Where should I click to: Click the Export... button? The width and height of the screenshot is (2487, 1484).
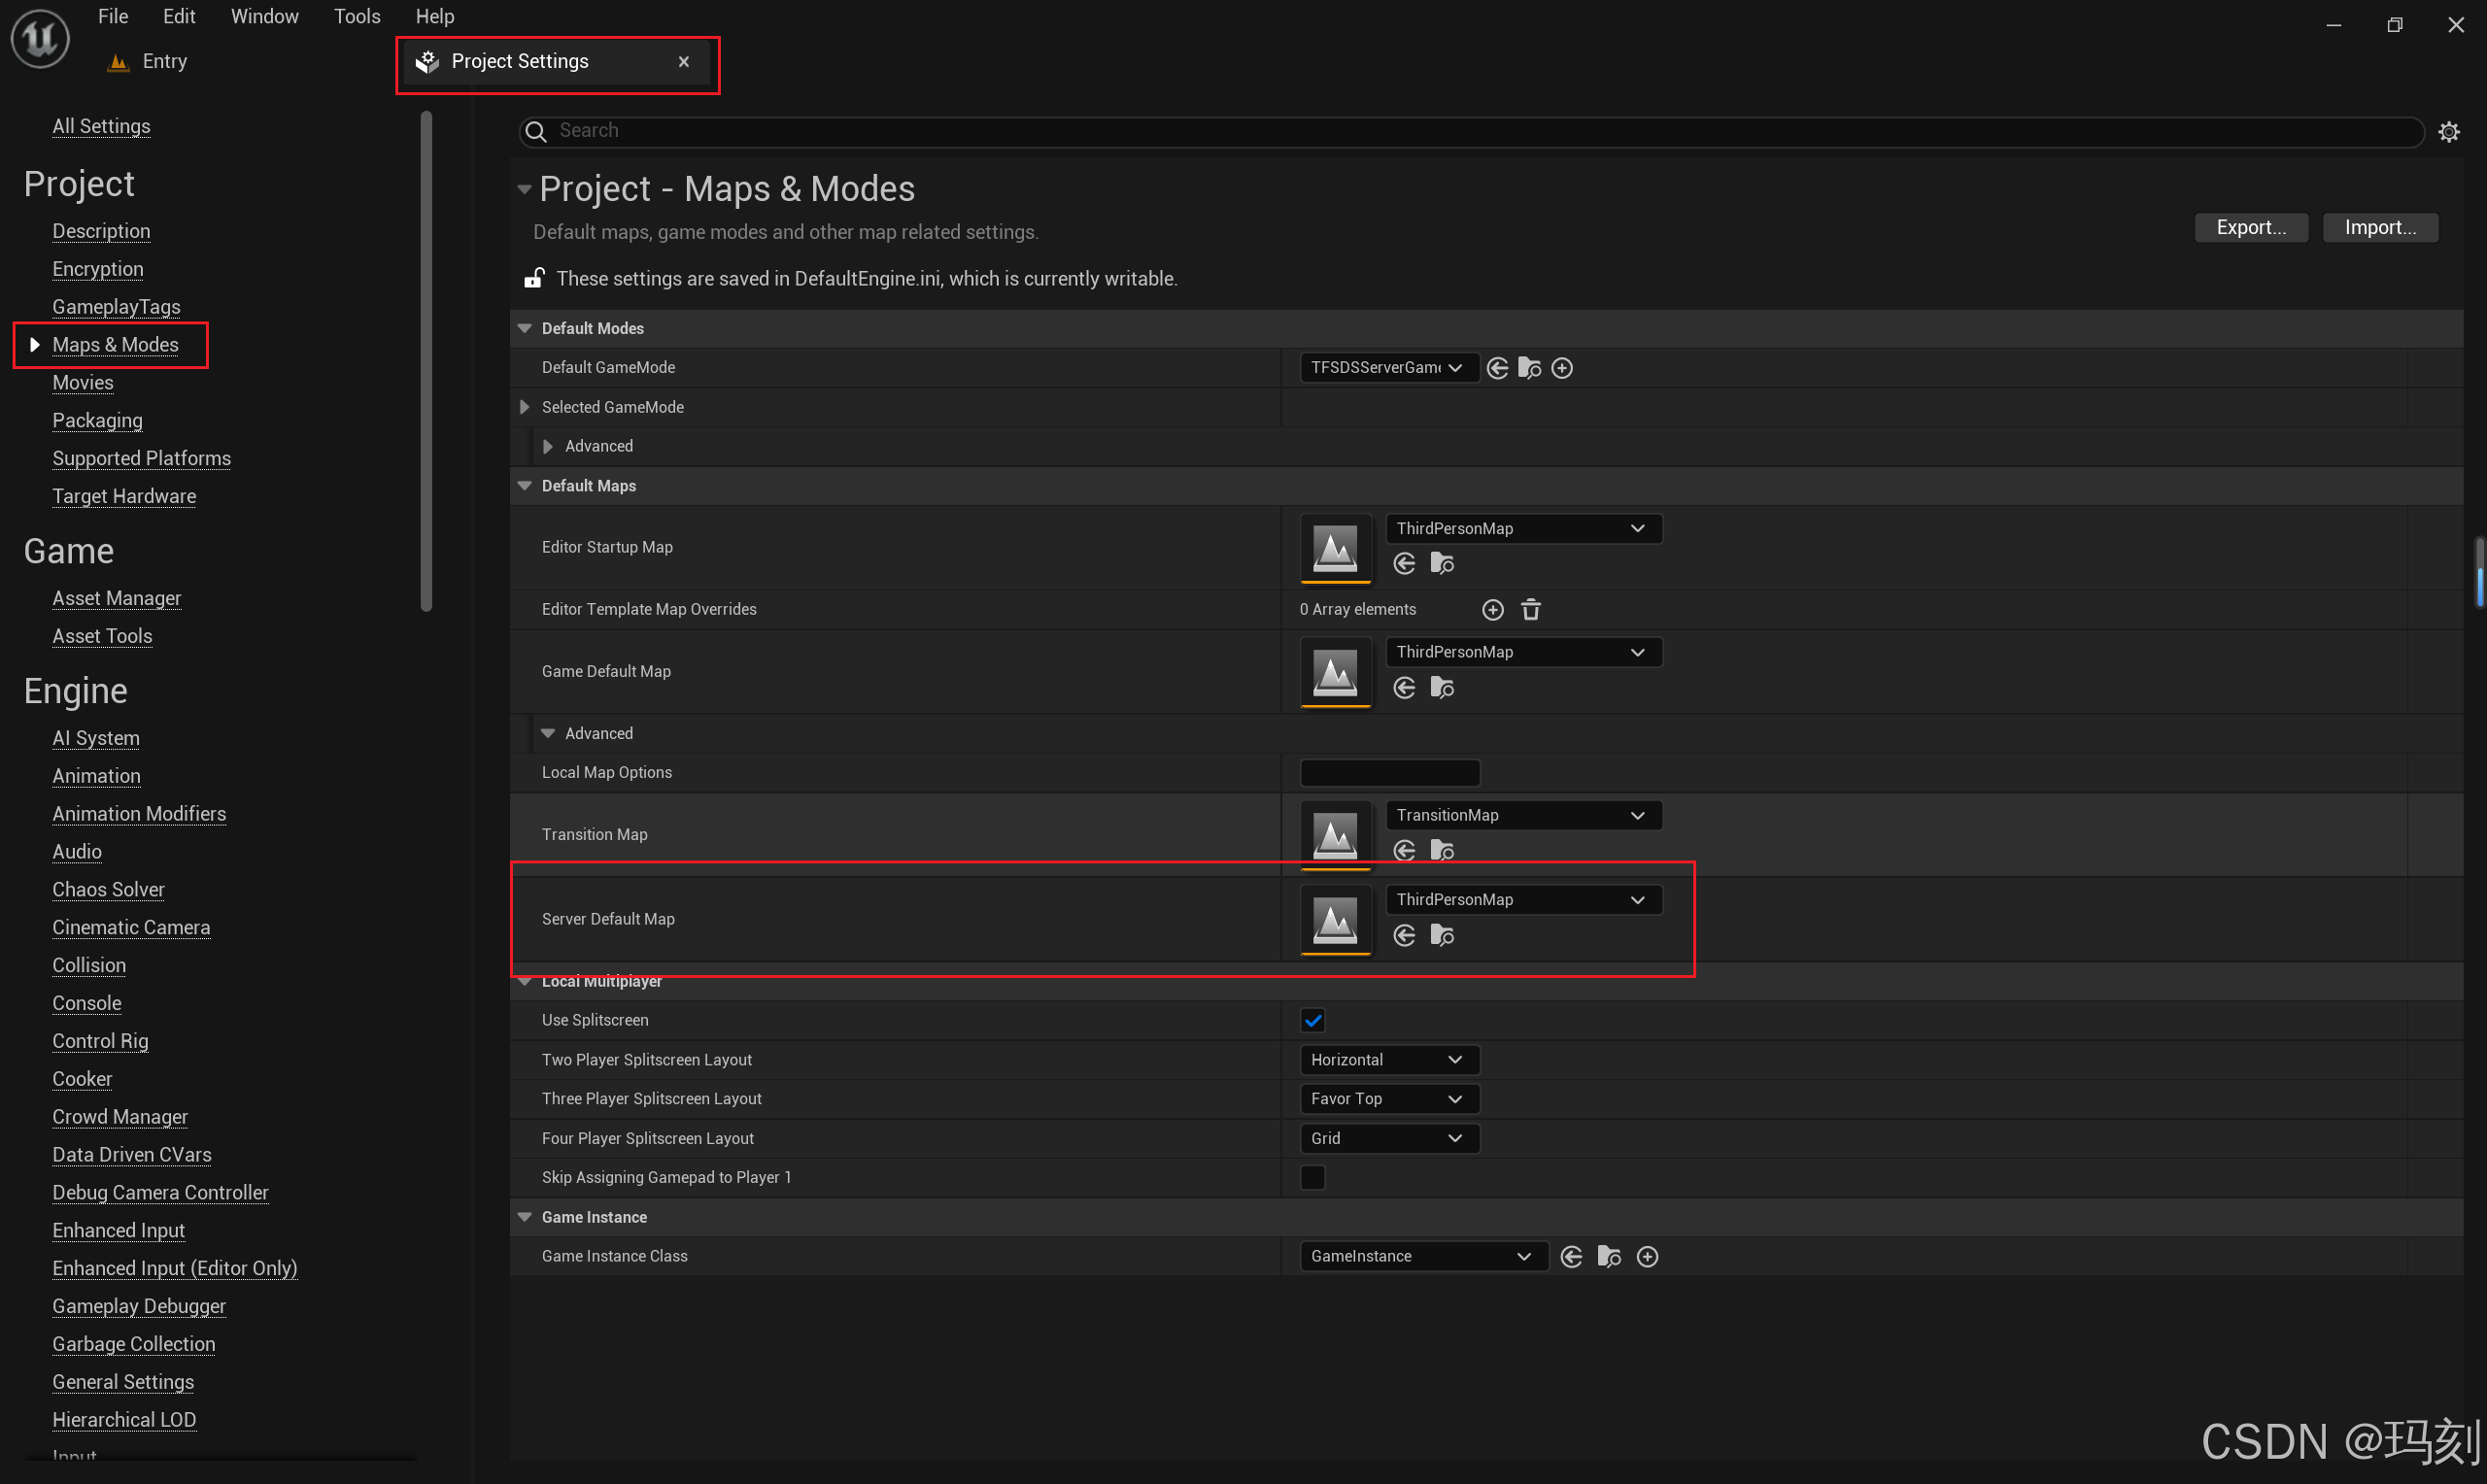point(2250,227)
